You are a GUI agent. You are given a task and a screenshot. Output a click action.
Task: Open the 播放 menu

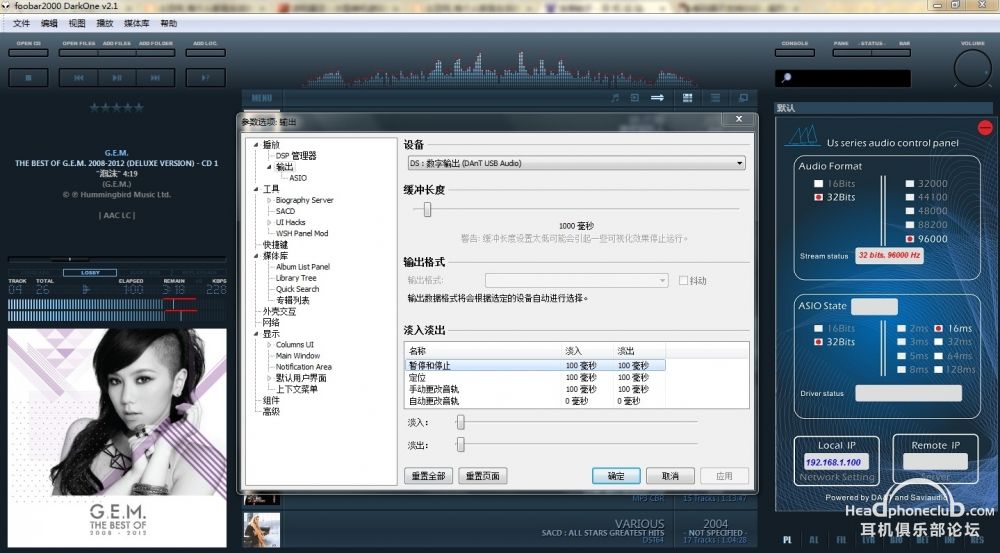tap(105, 23)
